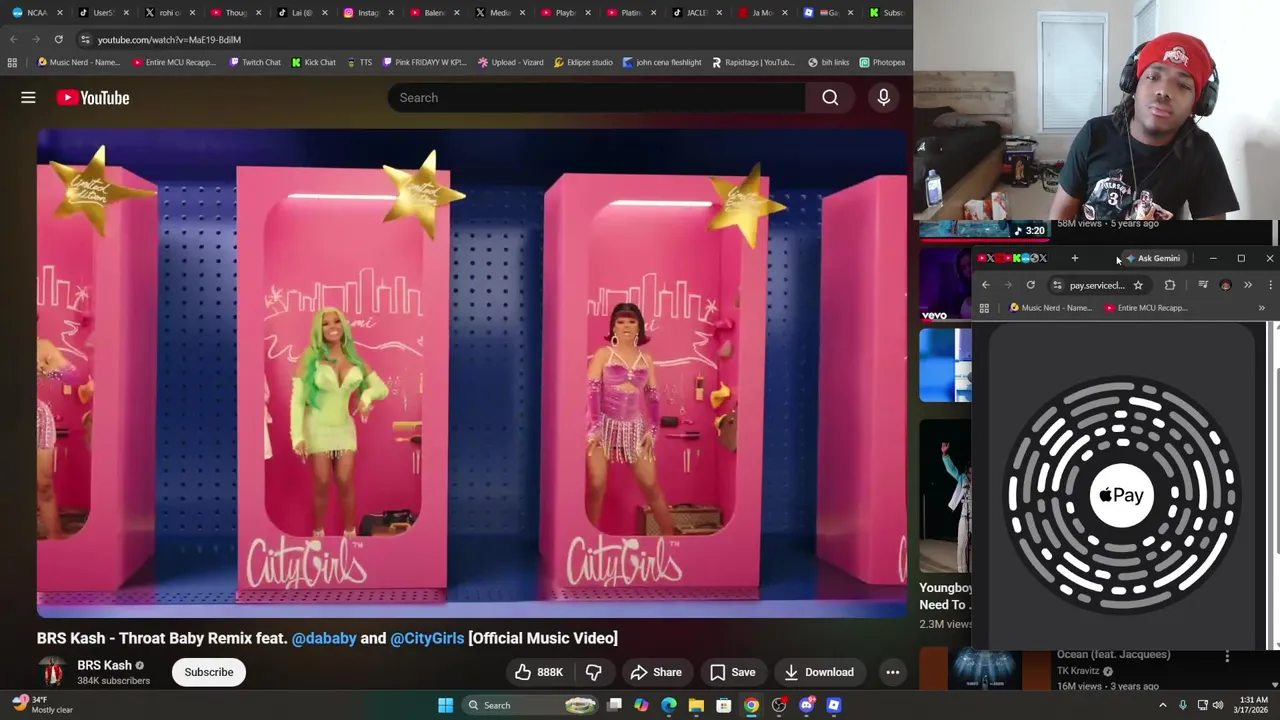Click the BRS Kash channel name

point(104,665)
